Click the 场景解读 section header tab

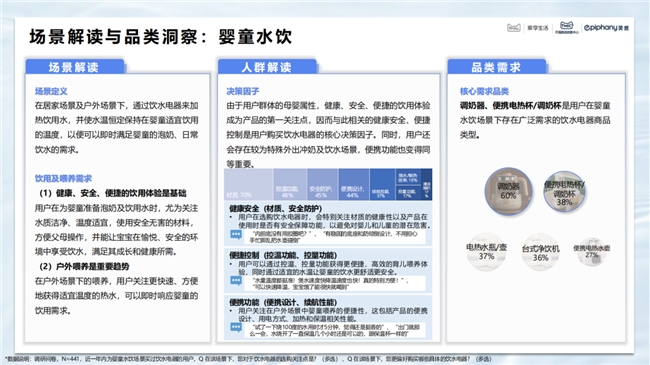coord(75,67)
